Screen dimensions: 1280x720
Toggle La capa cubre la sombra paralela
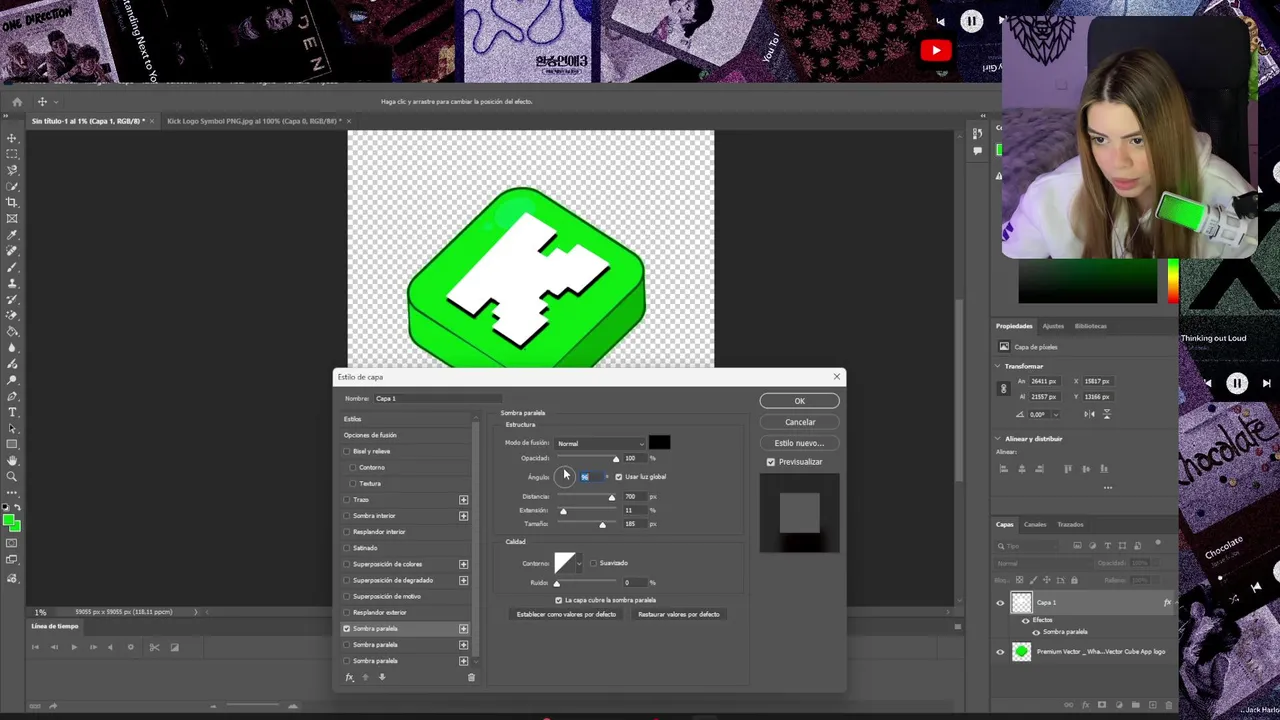(x=559, y=600)
